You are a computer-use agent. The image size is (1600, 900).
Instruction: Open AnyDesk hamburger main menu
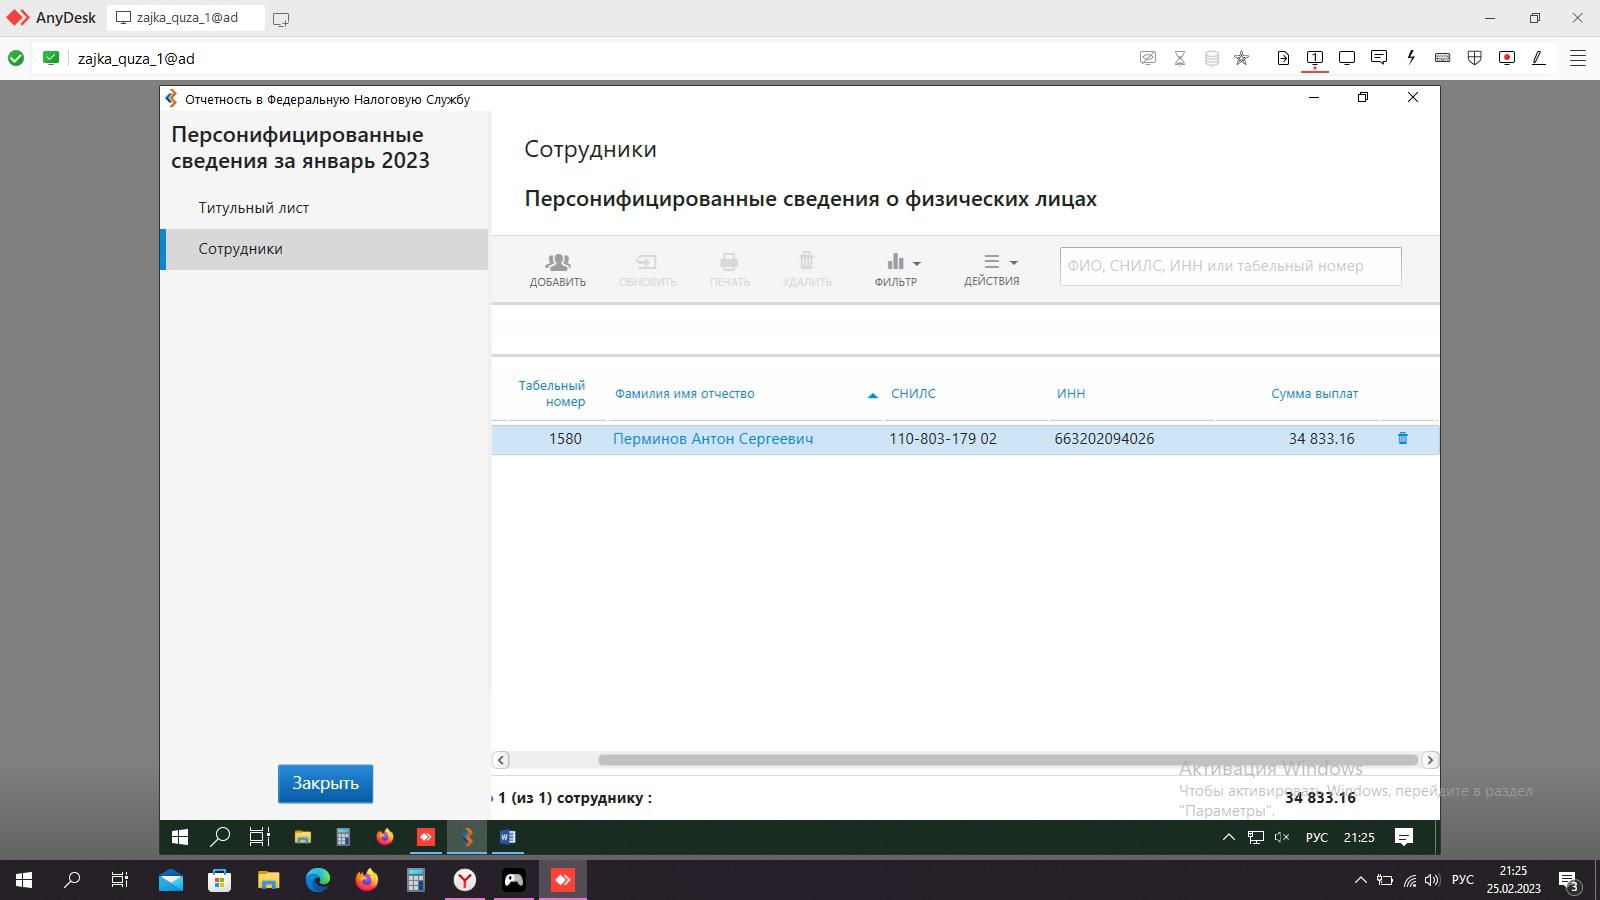1578,58
